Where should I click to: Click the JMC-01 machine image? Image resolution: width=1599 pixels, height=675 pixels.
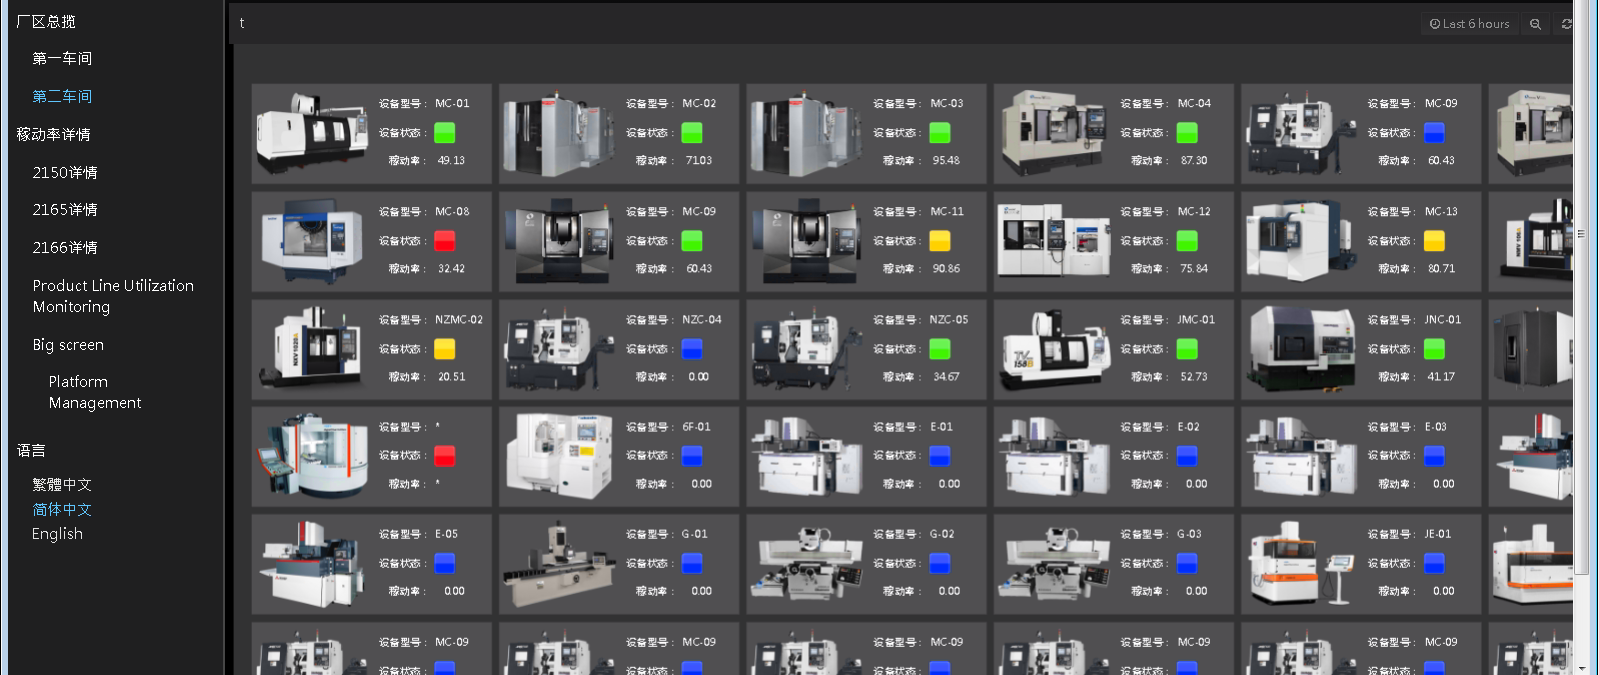pos(1054,349)
